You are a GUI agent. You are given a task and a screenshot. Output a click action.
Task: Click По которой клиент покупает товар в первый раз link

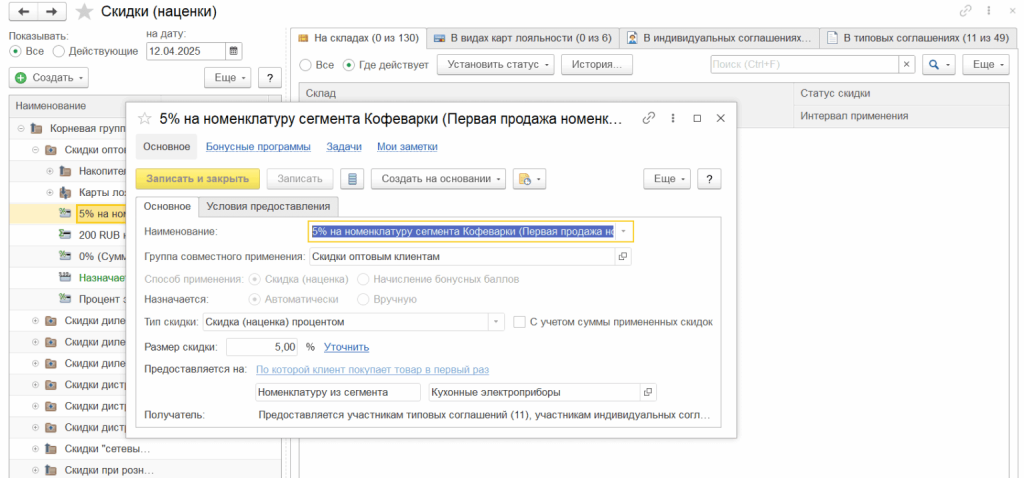pos(372,370)
